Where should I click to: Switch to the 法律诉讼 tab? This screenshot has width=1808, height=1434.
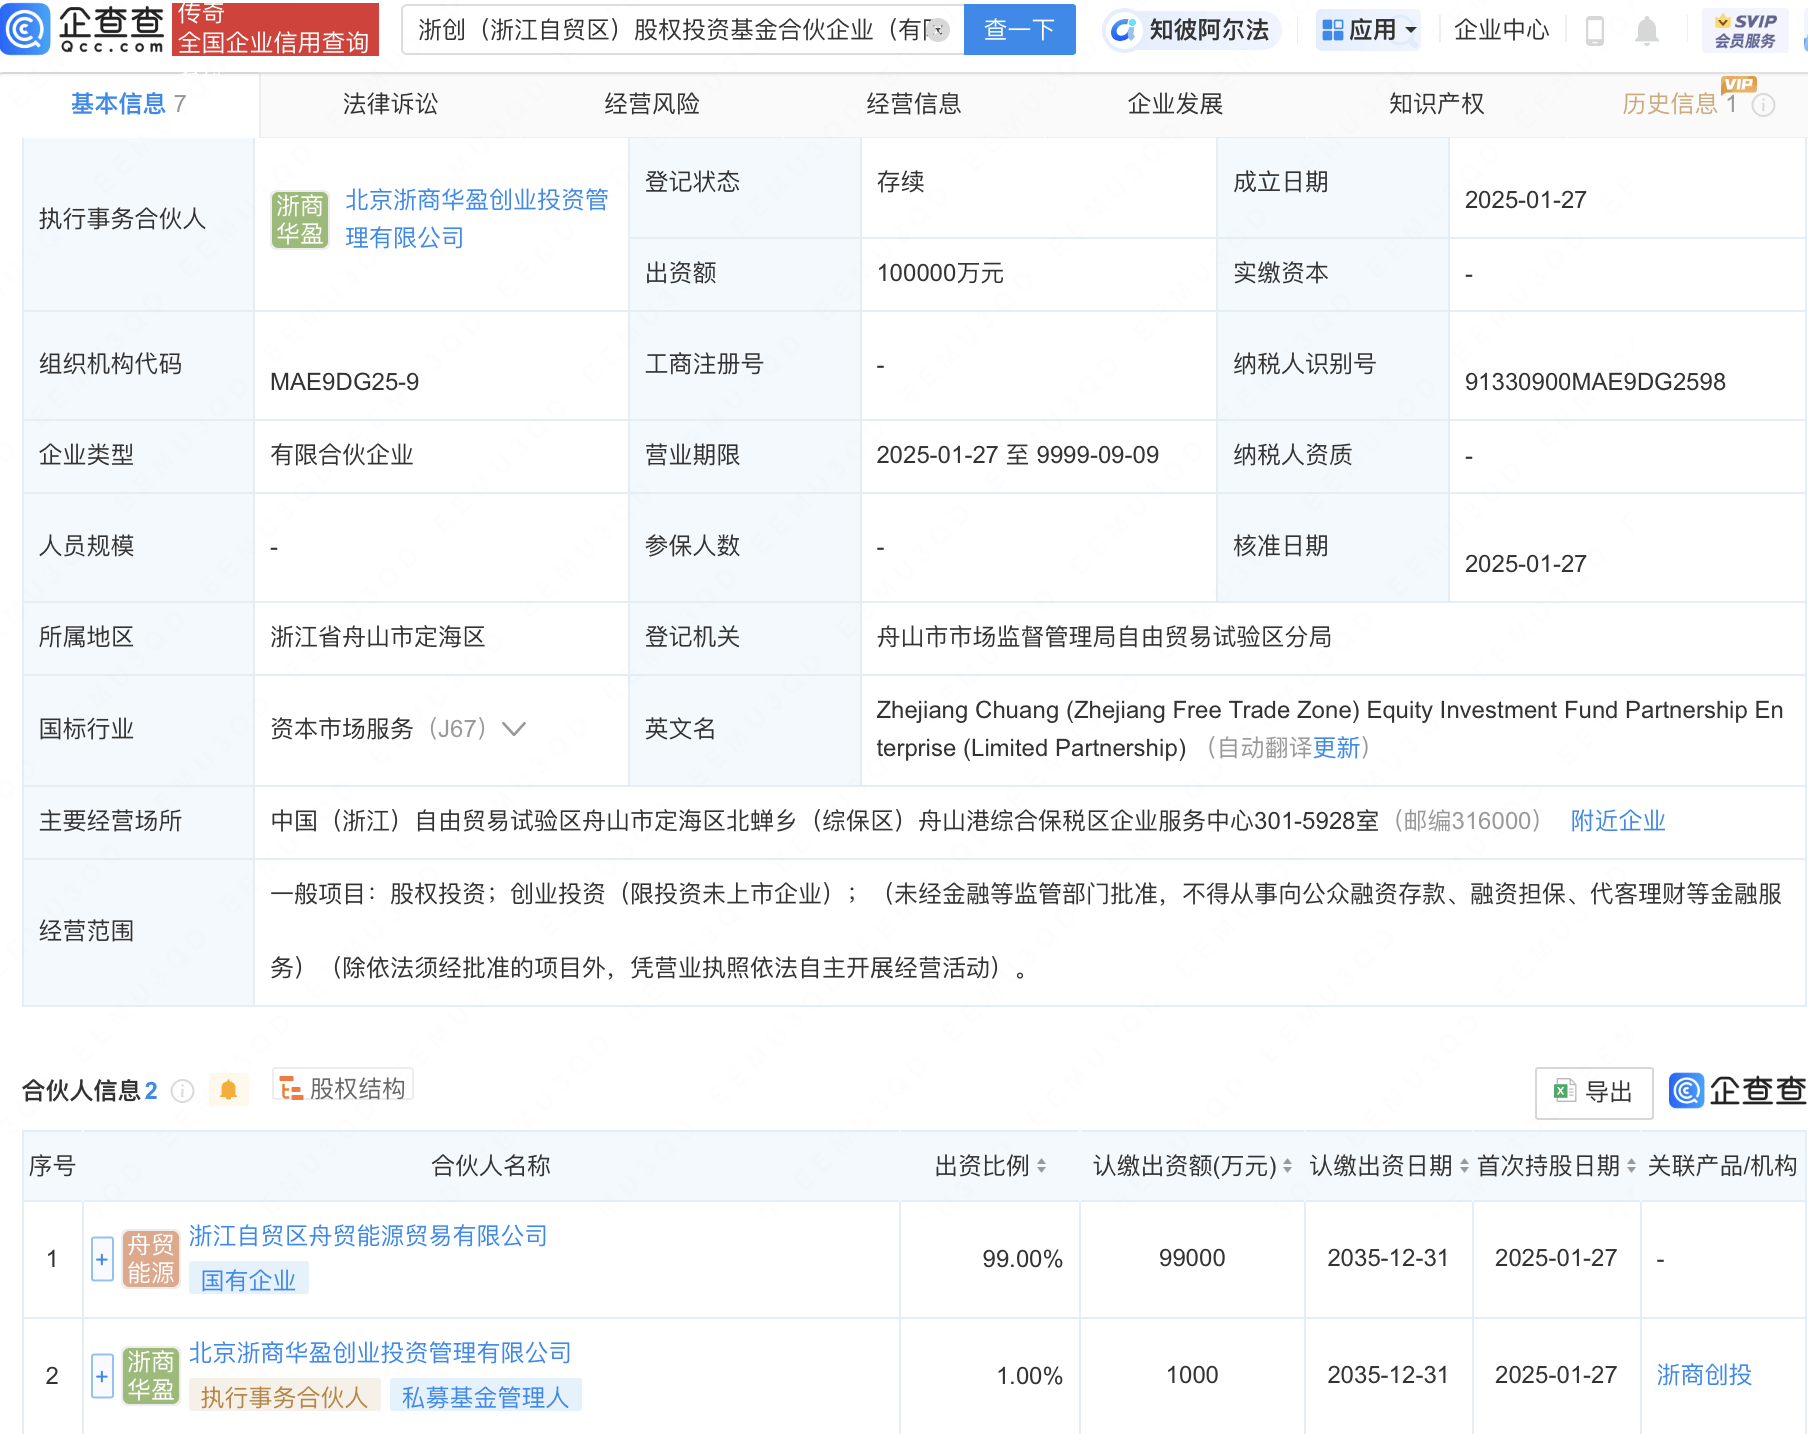388,103
